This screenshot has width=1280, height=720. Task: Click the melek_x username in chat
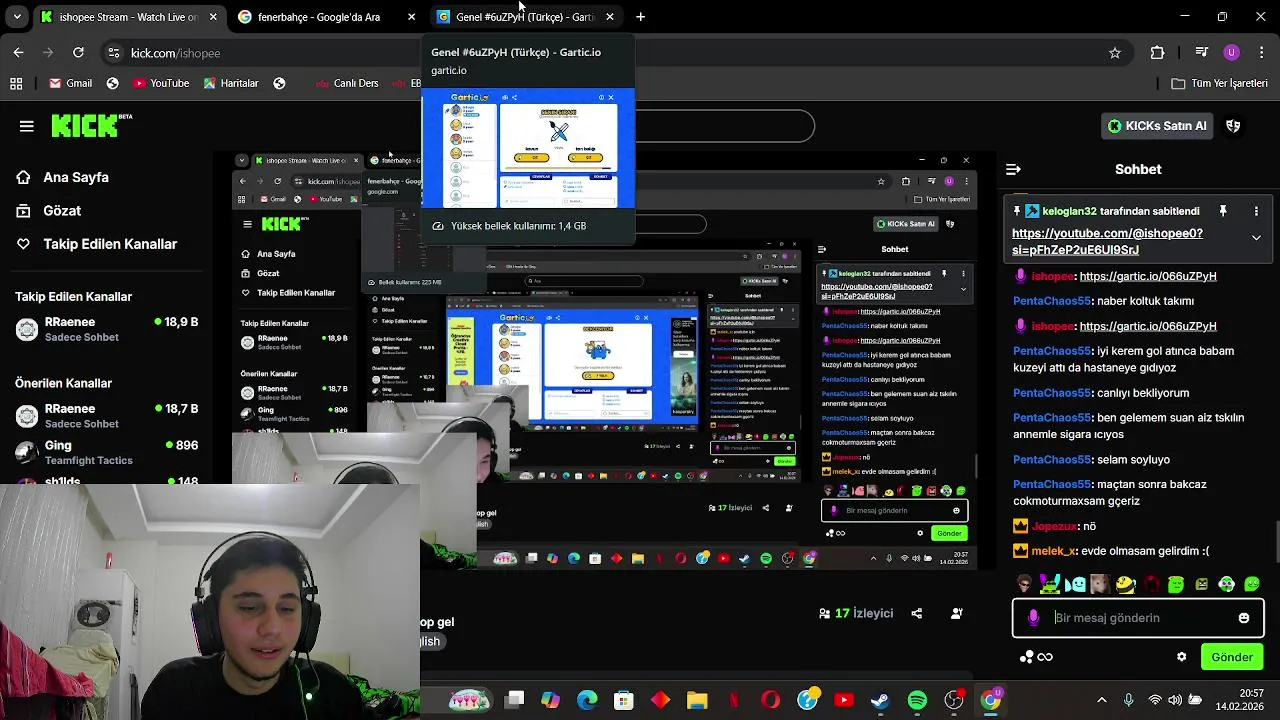[x=1054, y=551]
